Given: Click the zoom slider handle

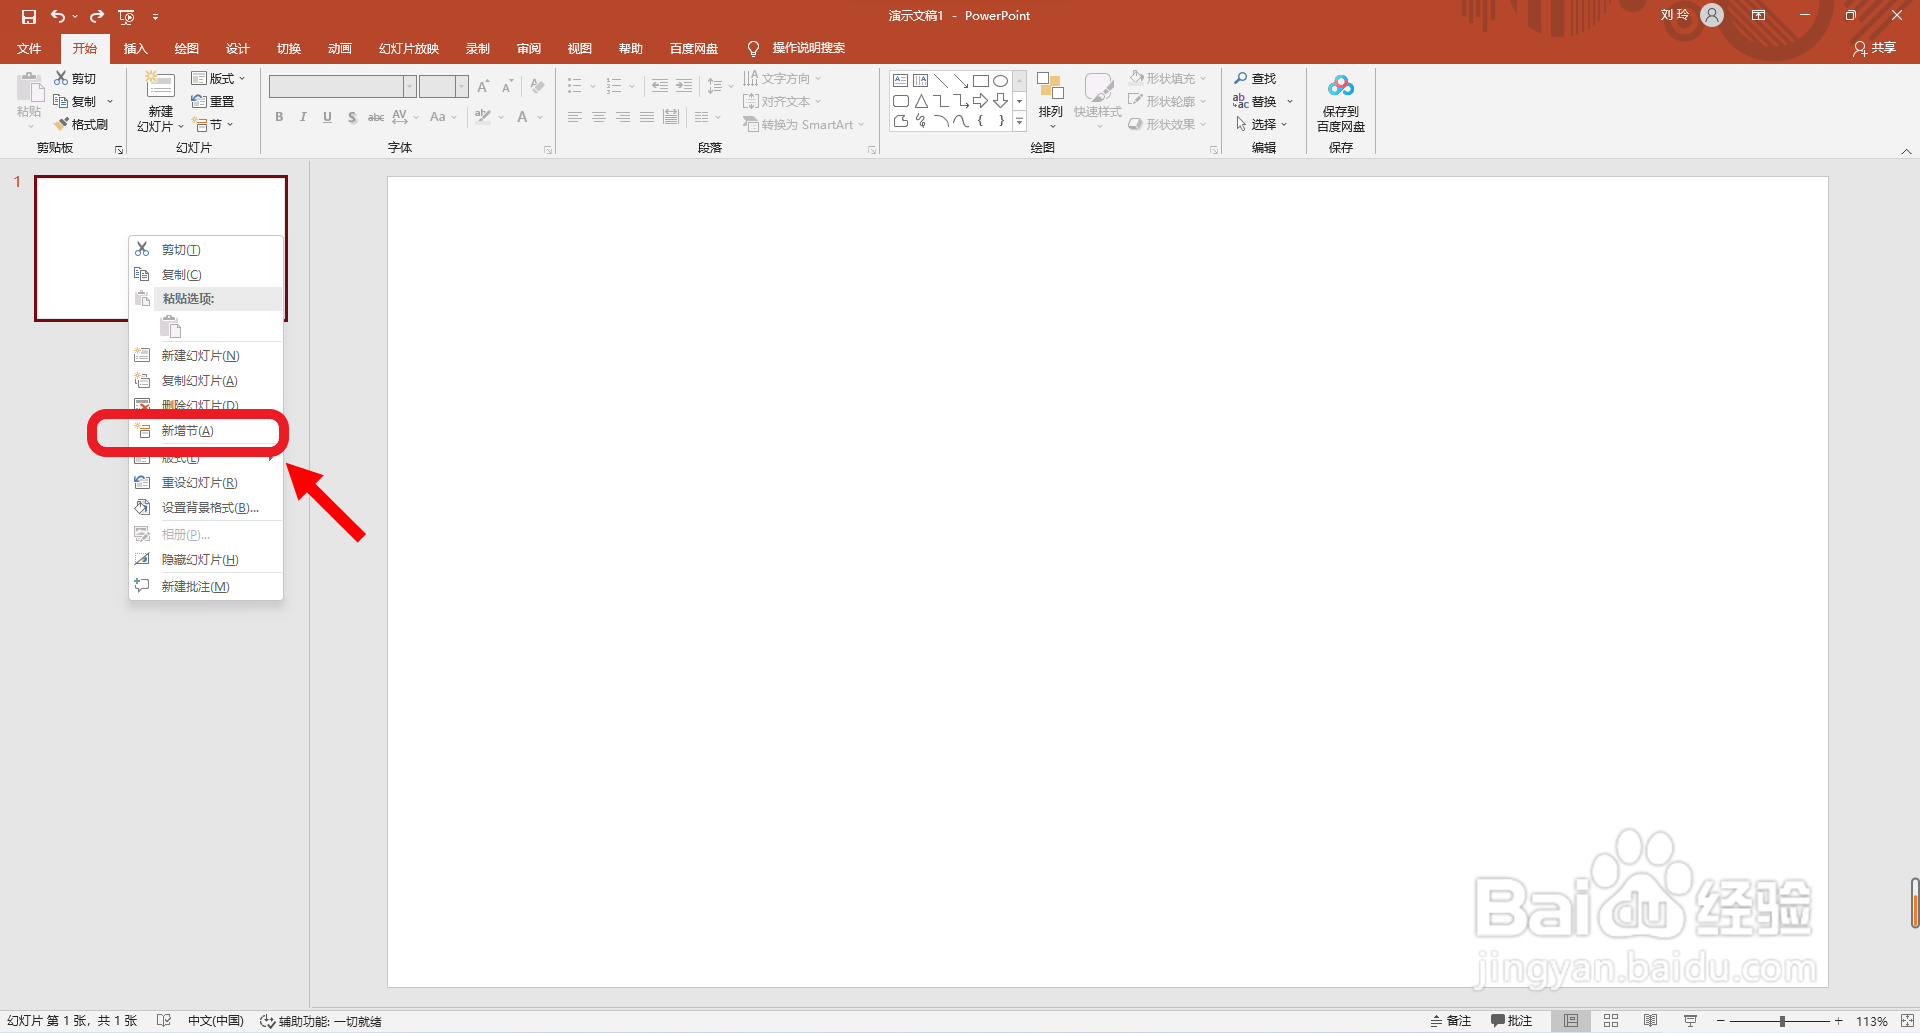Looking at the screenshot, I should point(1782,1021).
